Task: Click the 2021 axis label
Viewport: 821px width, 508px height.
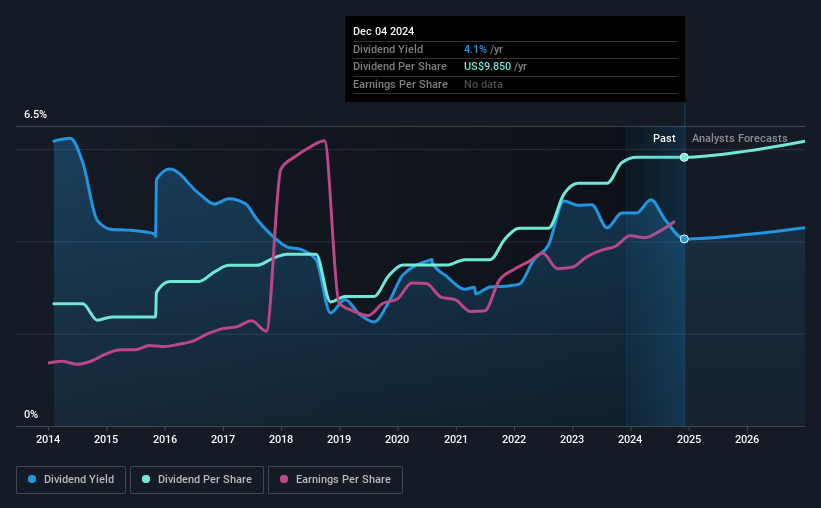Action: tap(456, 439)
